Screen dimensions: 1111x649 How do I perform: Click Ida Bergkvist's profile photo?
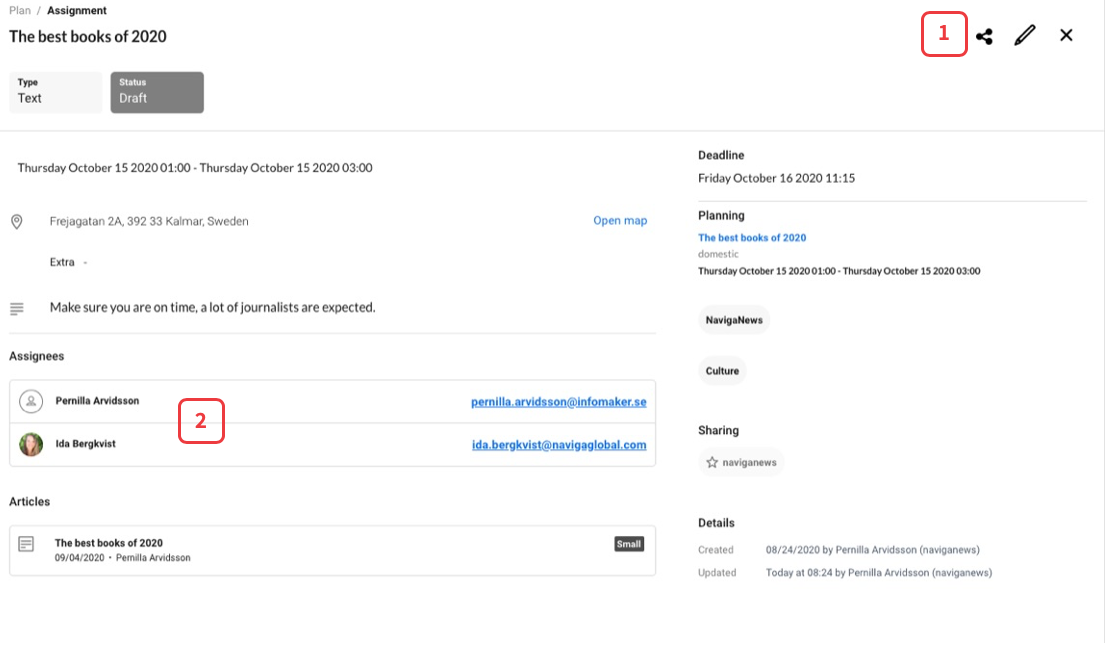click(31, 444)
